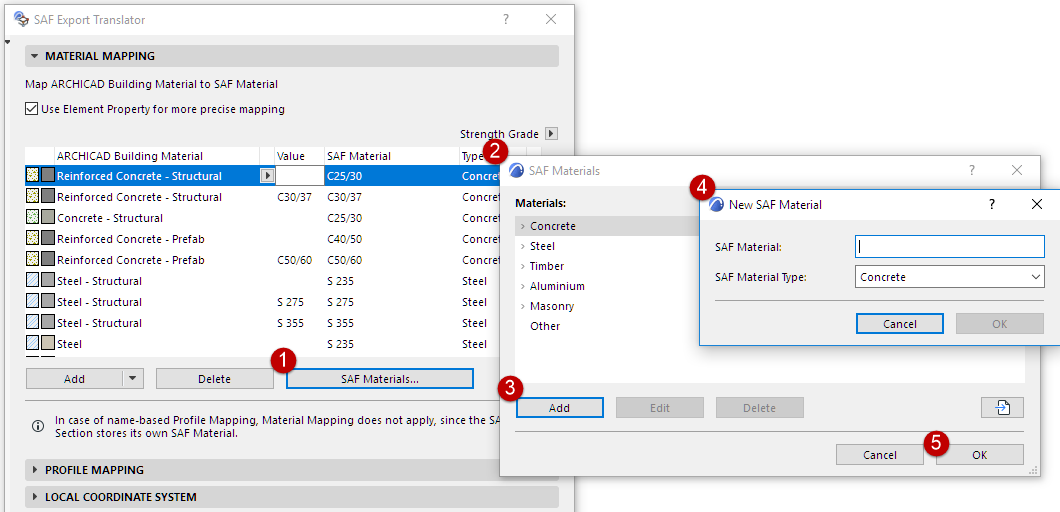Select Other in Materials list
1060x512 pixels.
(545, 326)
